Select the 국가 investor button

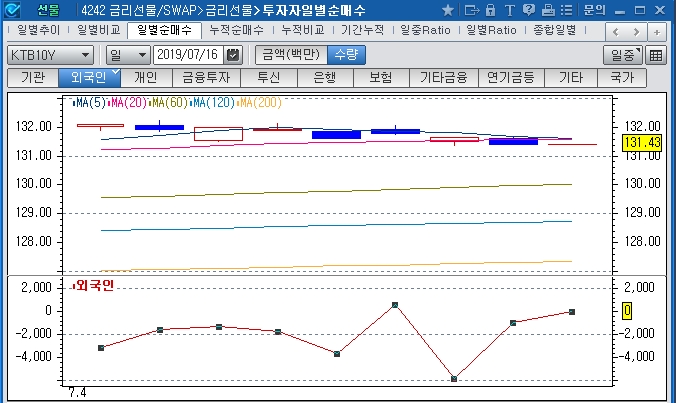(622, 78)
